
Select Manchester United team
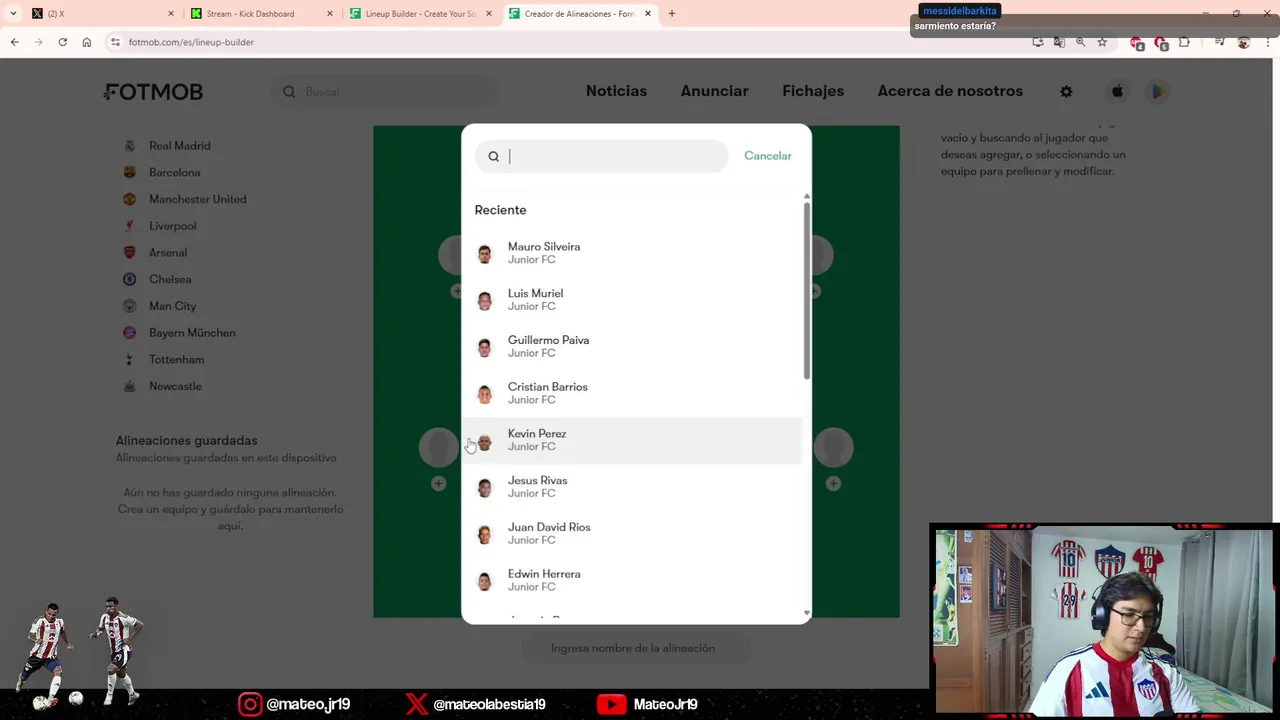point(197,199)
